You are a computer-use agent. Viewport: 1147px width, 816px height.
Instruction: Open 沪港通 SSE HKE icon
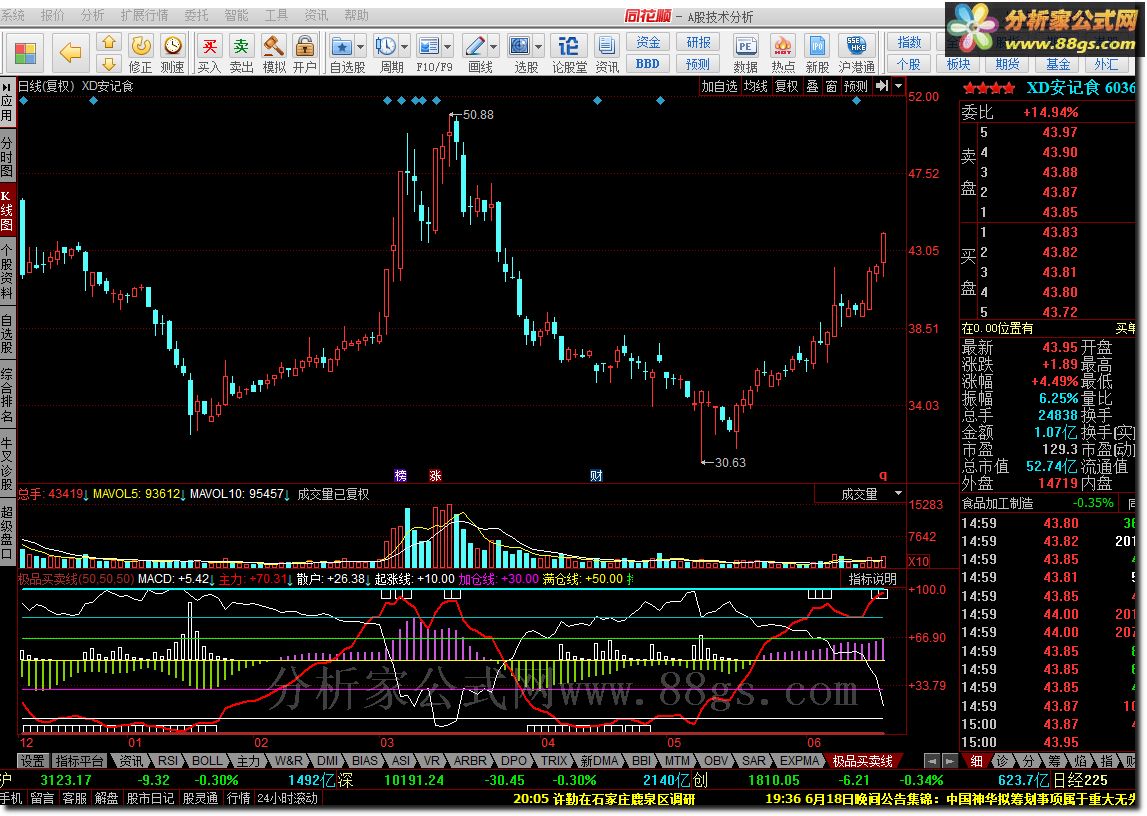tap(856, 53)
